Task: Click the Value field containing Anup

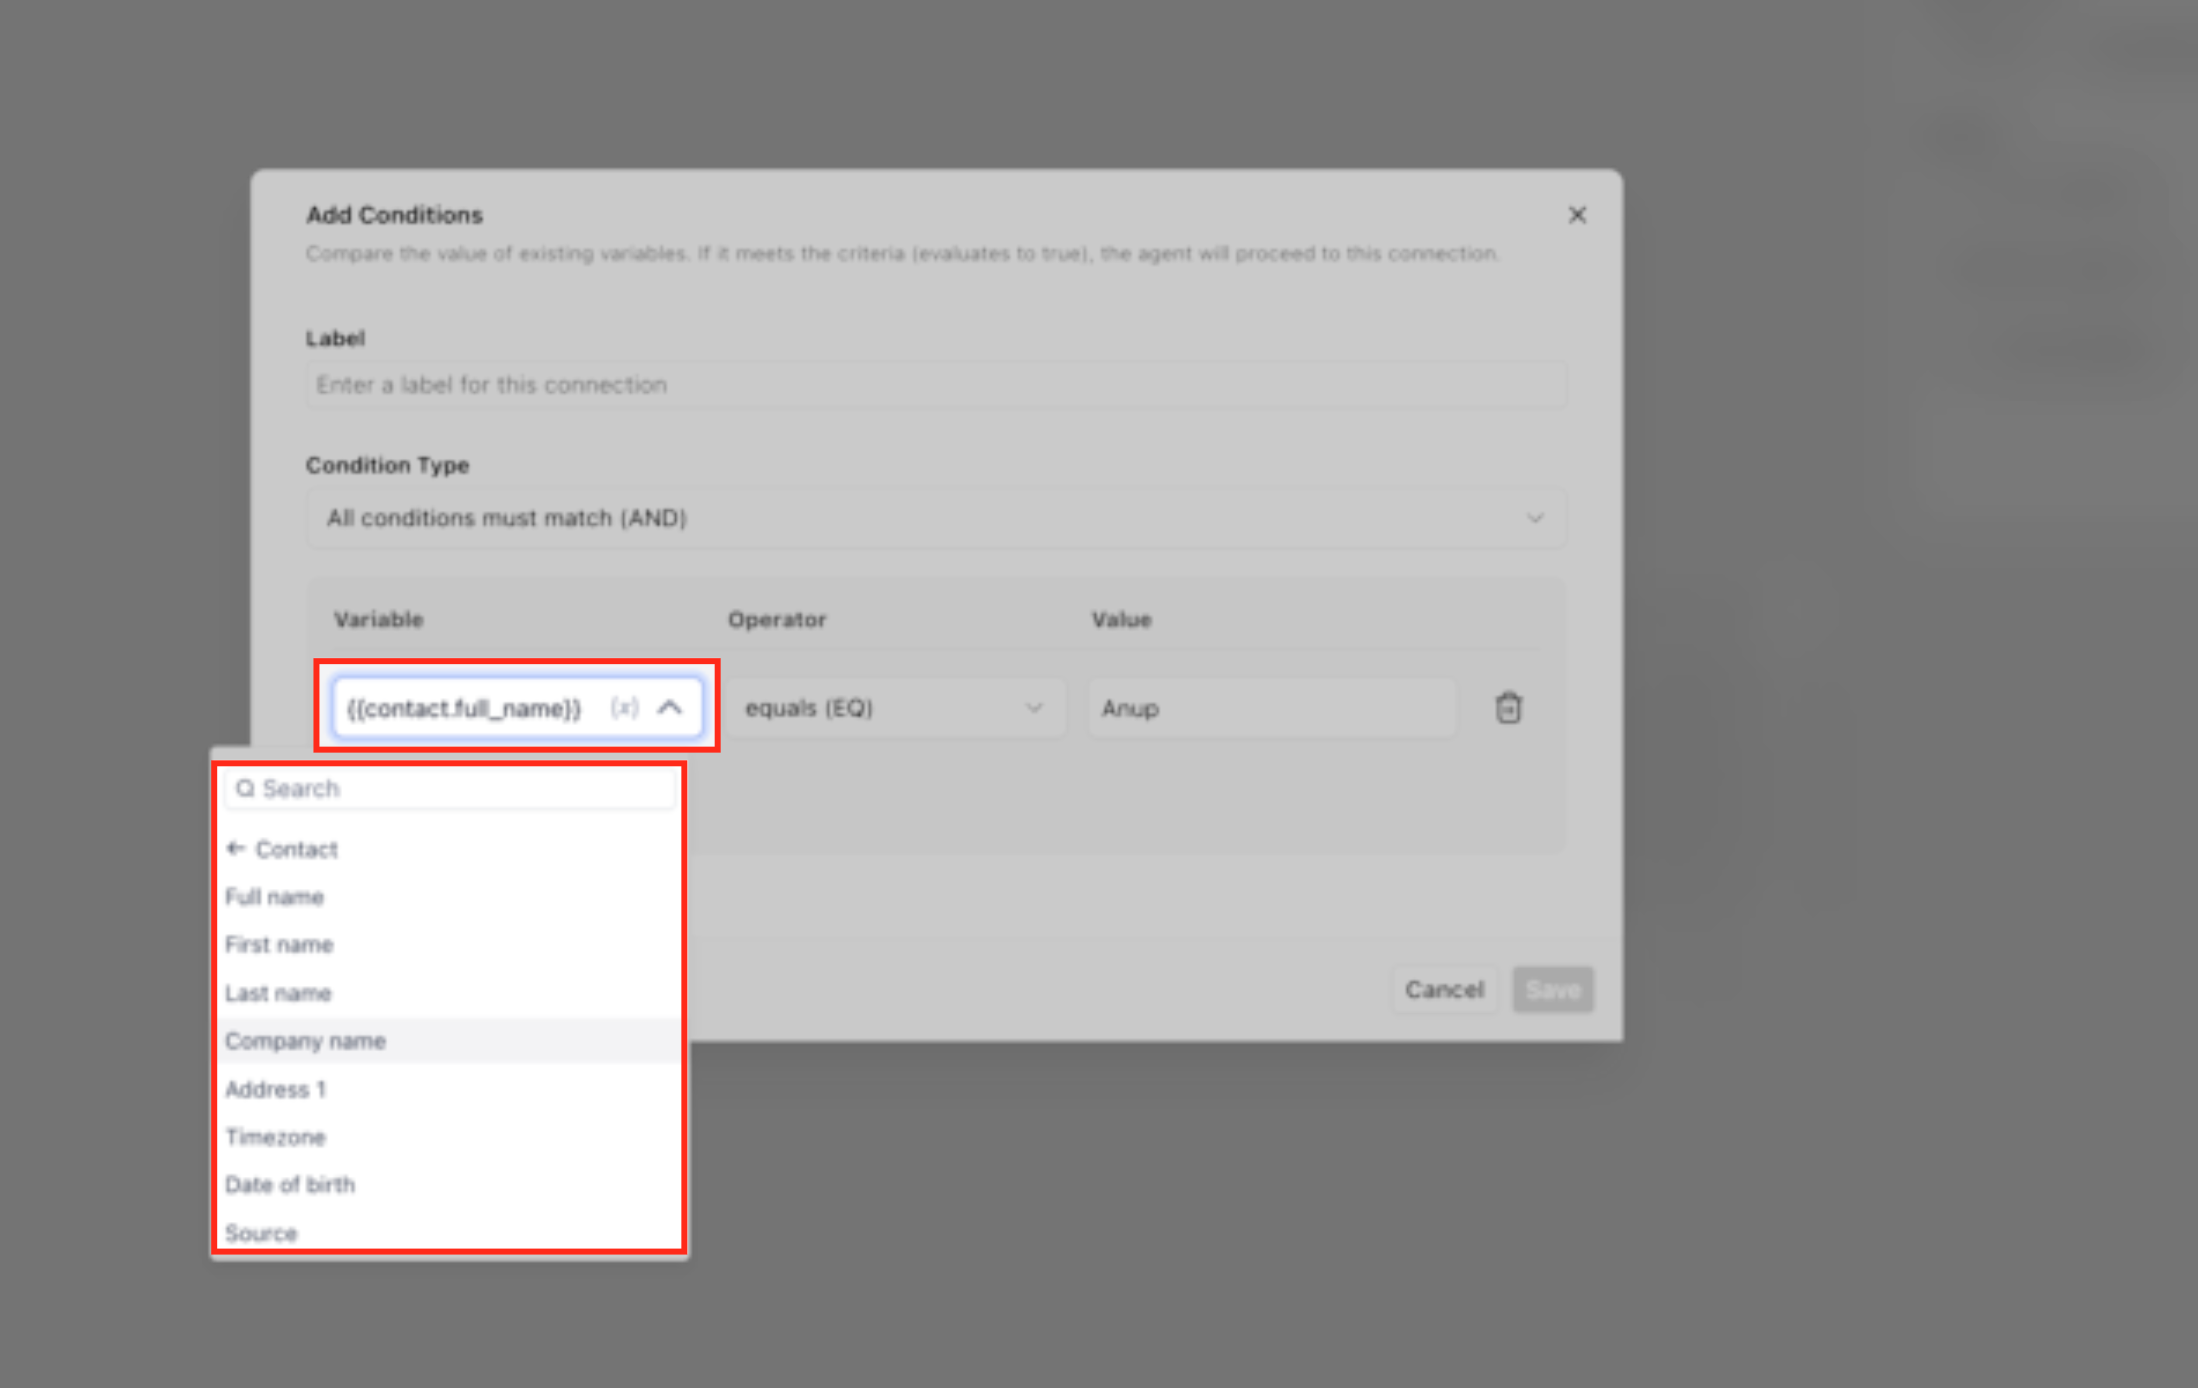Action: [1270, 708]
